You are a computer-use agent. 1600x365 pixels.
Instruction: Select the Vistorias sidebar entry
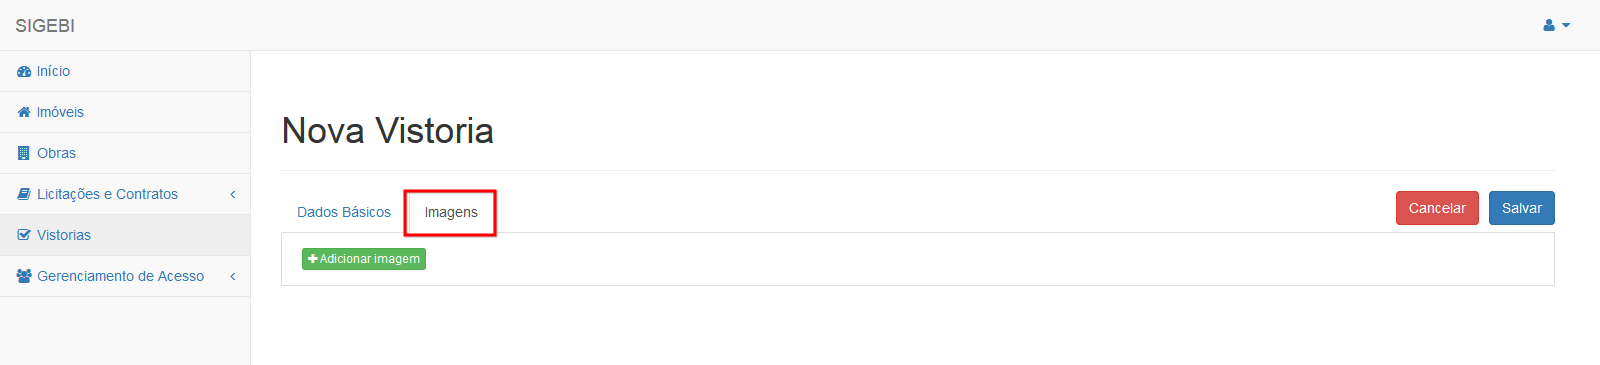tap(125, 235)
